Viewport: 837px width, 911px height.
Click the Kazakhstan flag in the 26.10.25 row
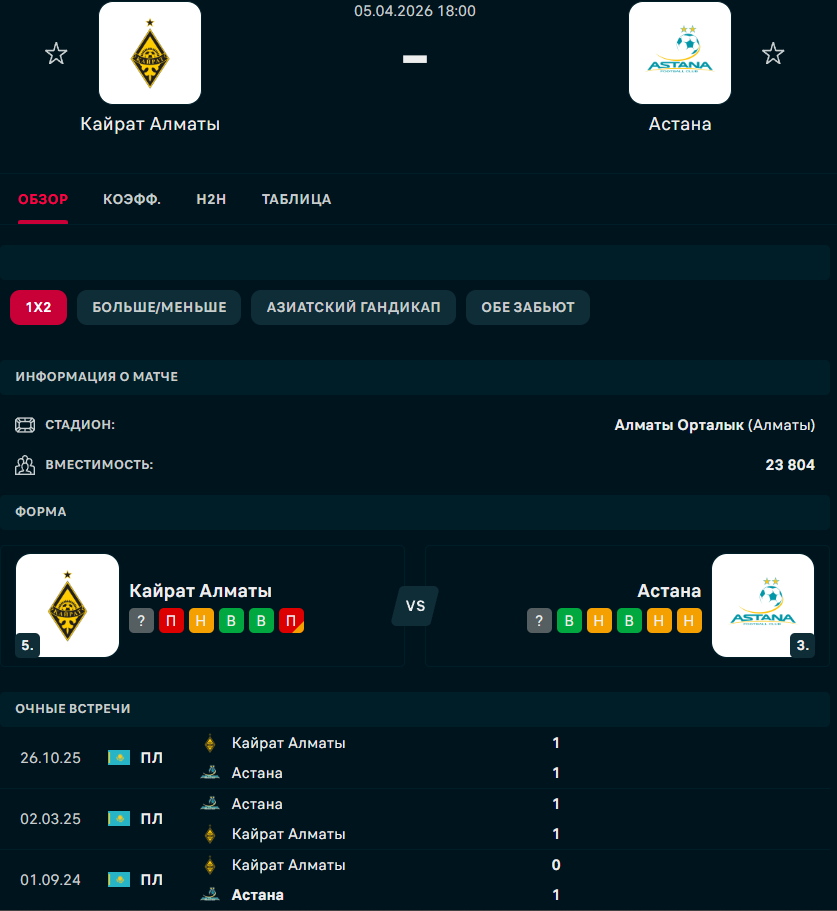click(x=119, y=758)
